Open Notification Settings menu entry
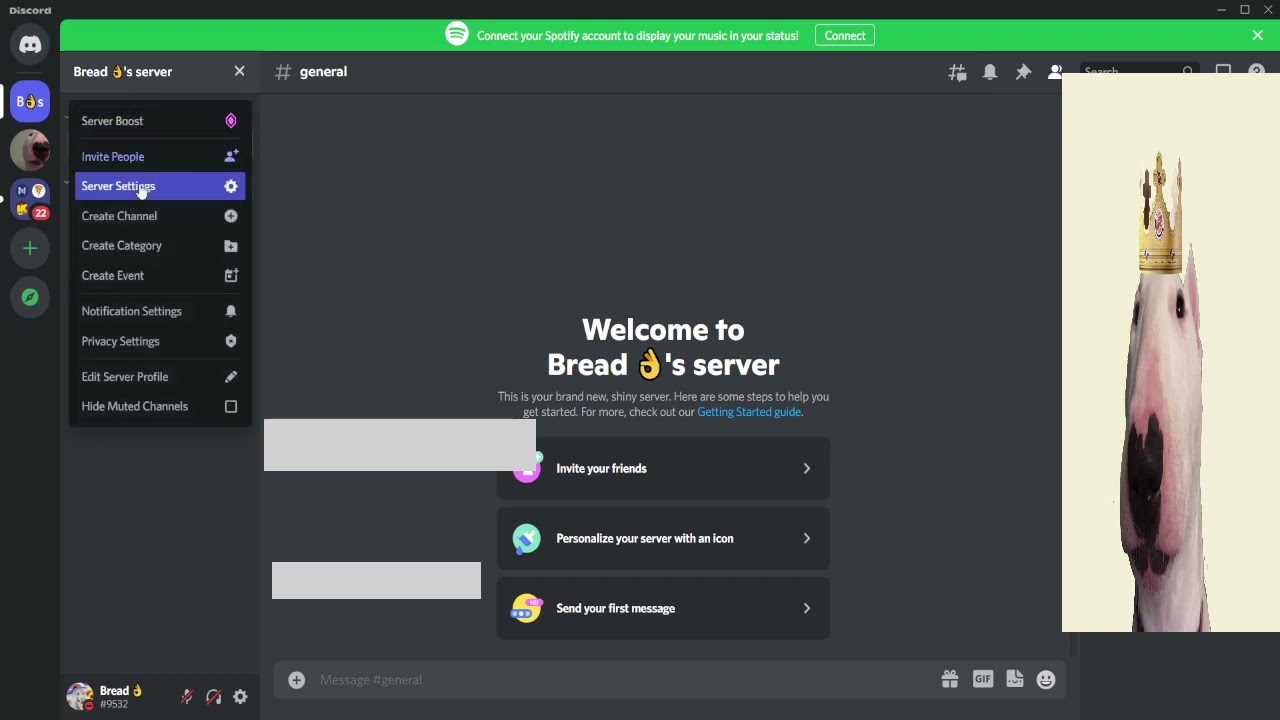This screenshot has width=1280, height=720. [160, 311]
